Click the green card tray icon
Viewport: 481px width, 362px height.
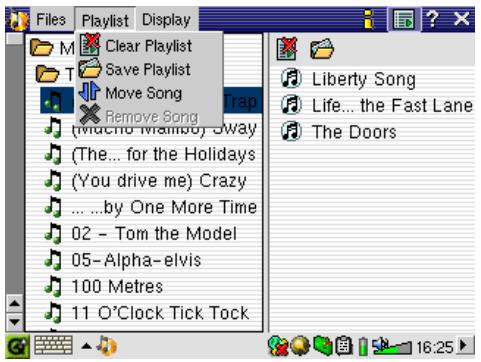(322, 345)
